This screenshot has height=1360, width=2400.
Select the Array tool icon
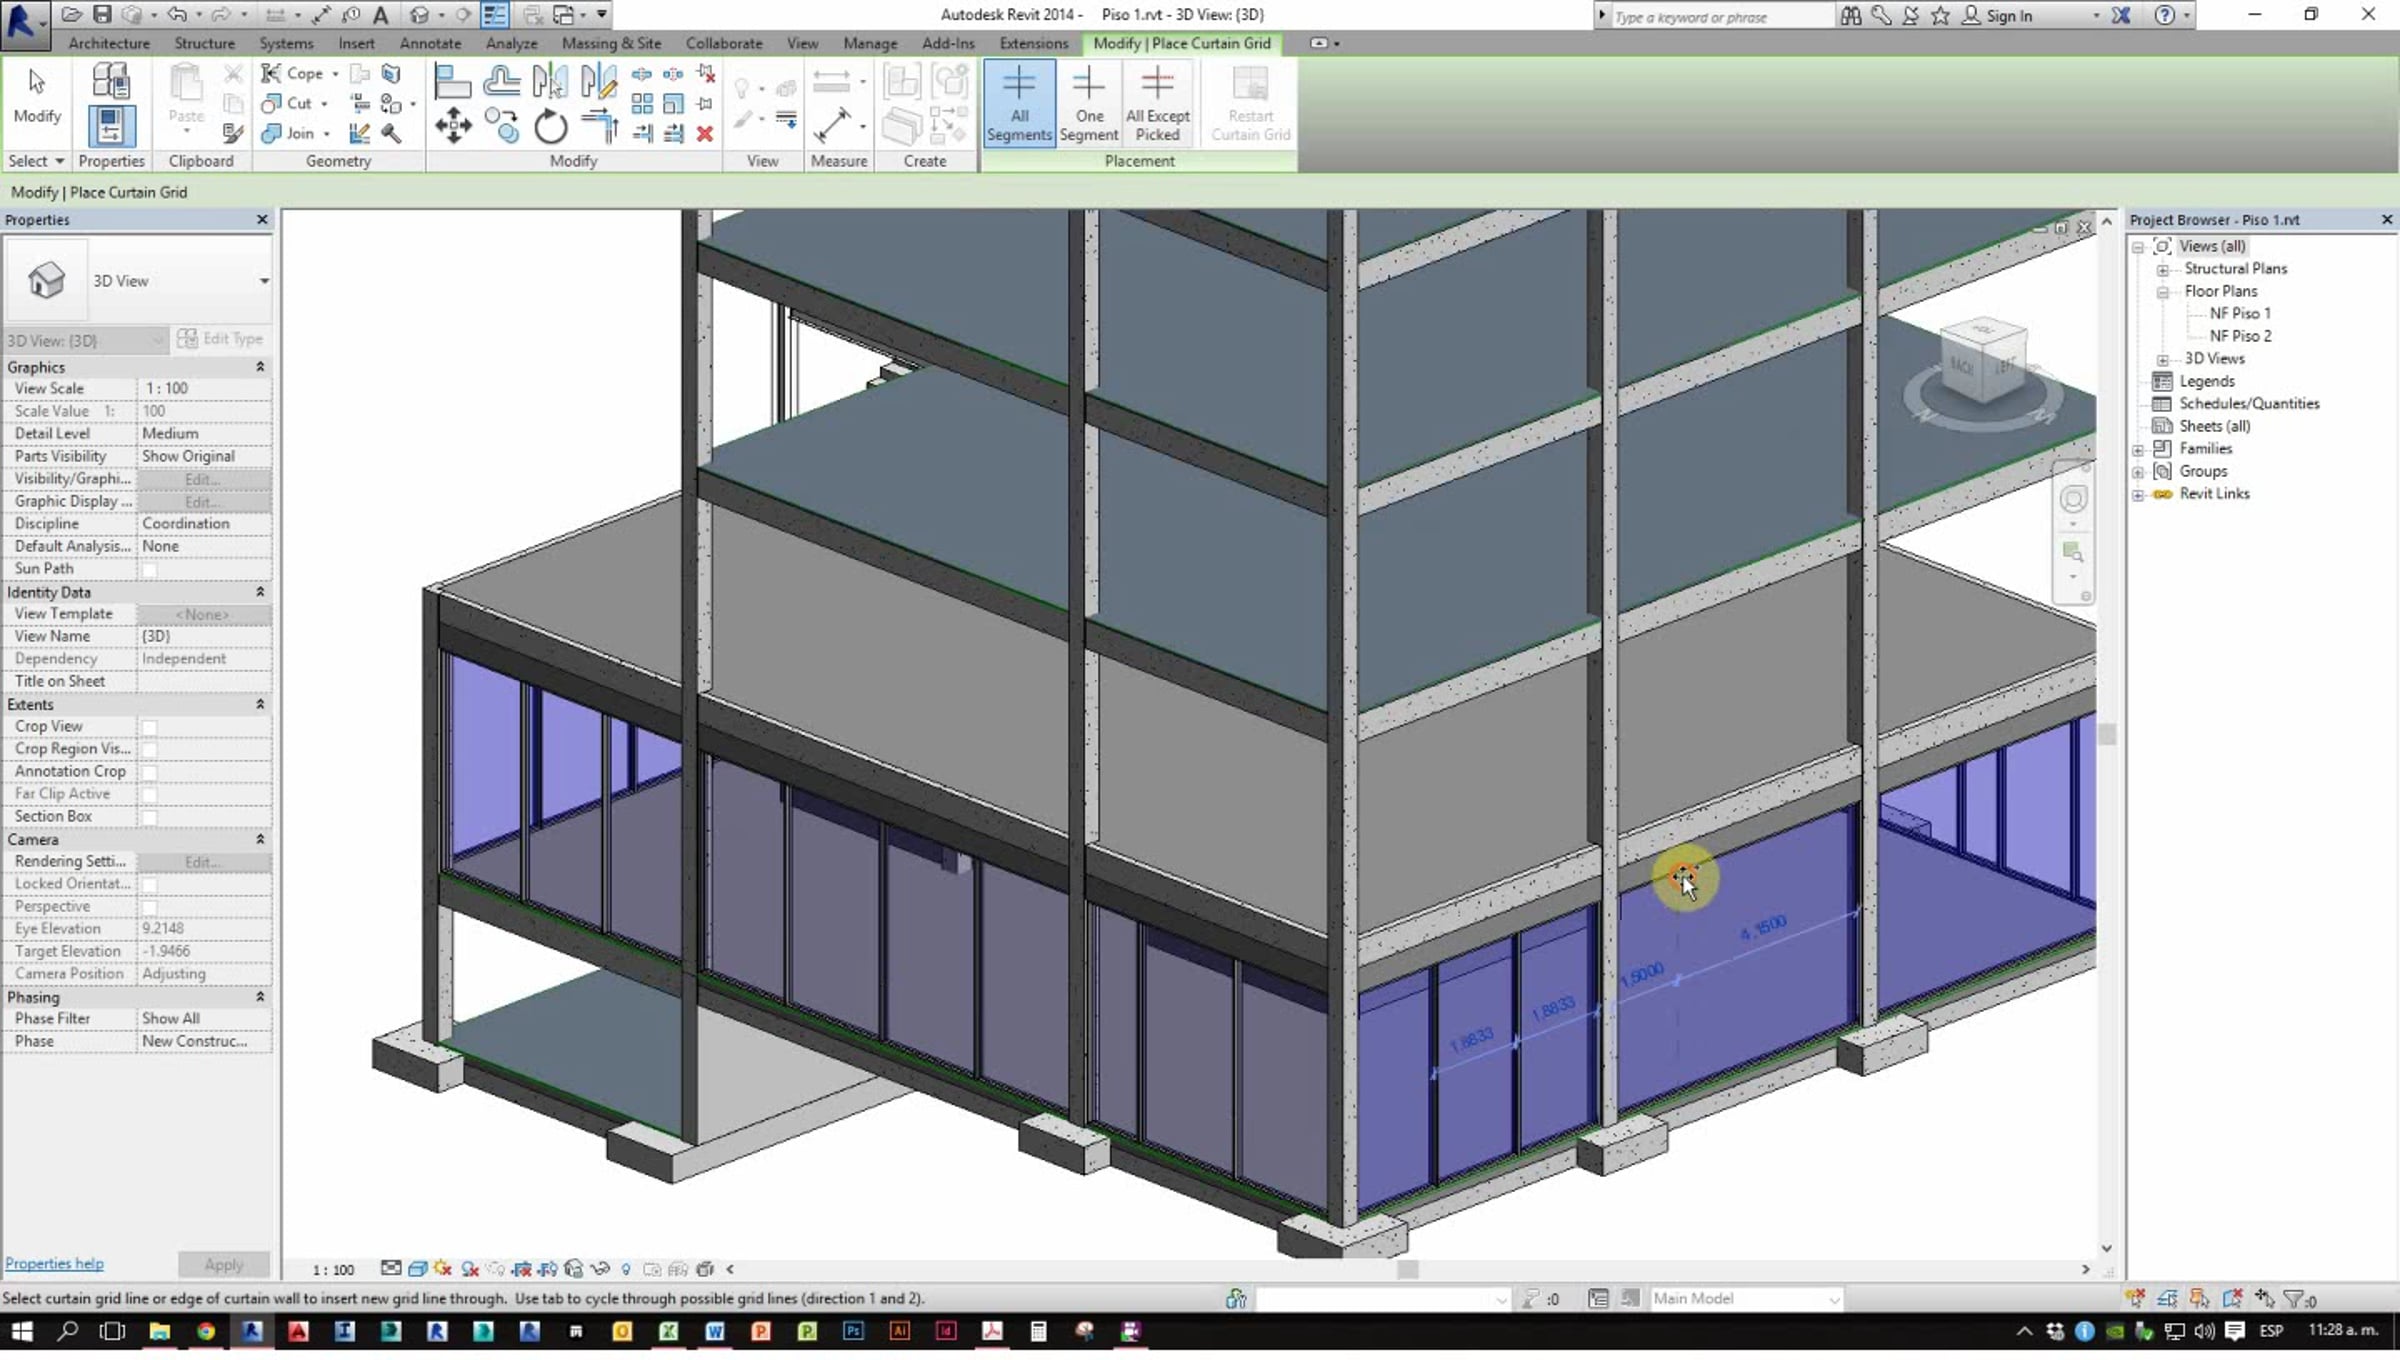642,104
